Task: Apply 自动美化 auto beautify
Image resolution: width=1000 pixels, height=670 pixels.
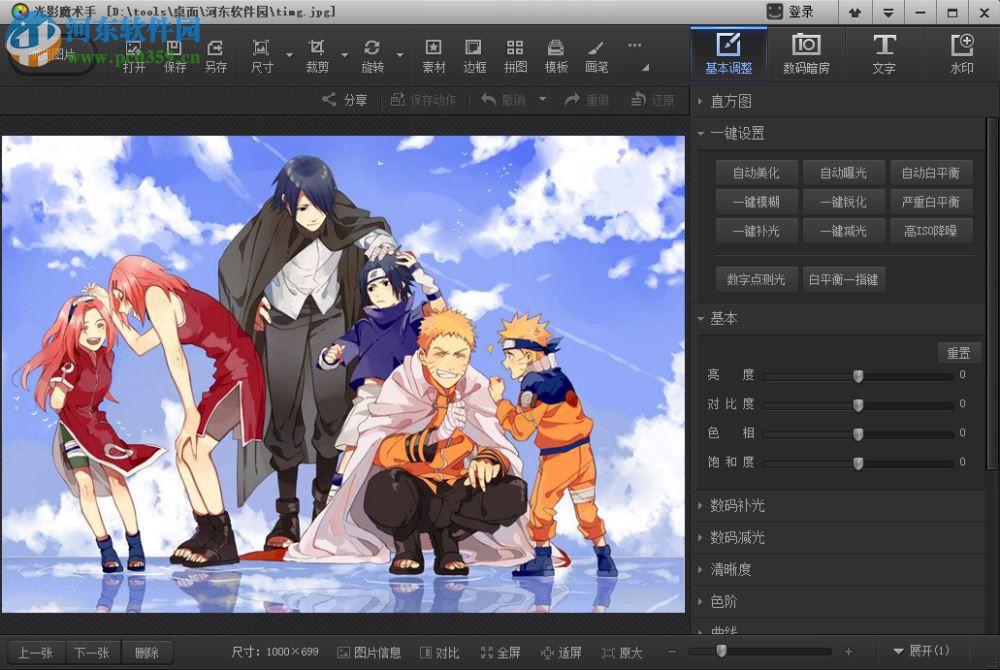Action: click(x=756, y=173)
